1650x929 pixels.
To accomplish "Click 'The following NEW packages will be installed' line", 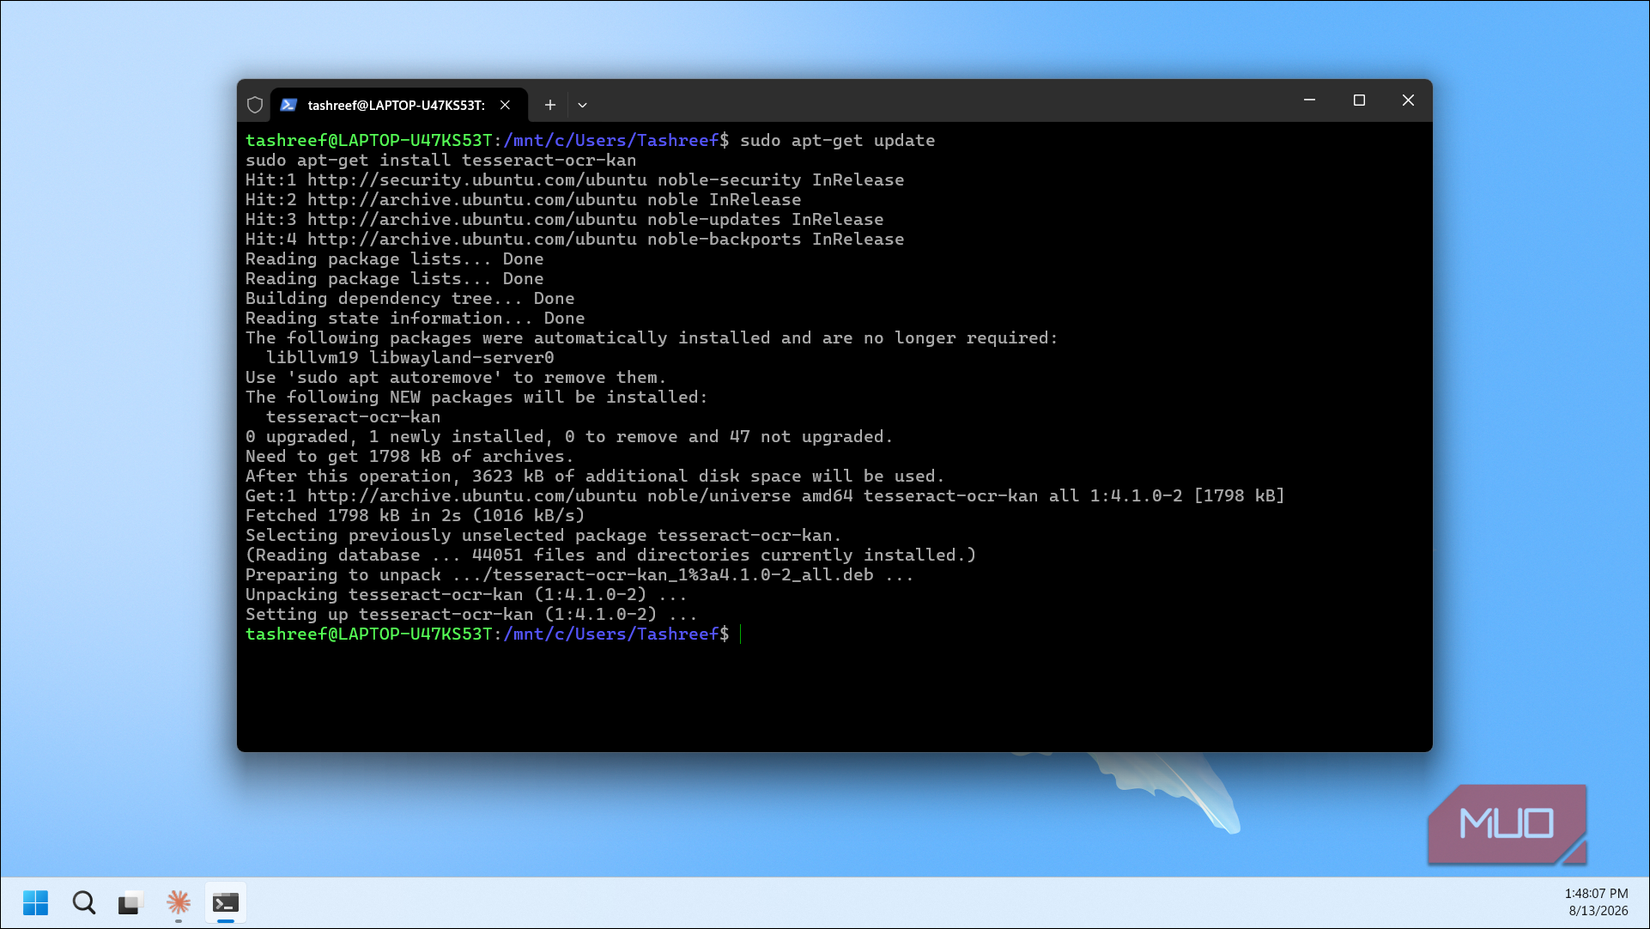I will click(477, 397).
